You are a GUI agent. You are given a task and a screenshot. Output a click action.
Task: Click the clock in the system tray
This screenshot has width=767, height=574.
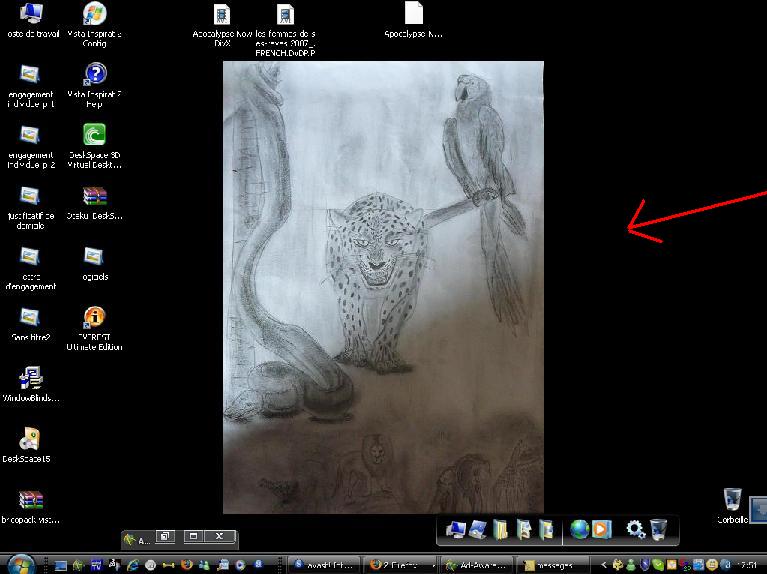(748, 565)
